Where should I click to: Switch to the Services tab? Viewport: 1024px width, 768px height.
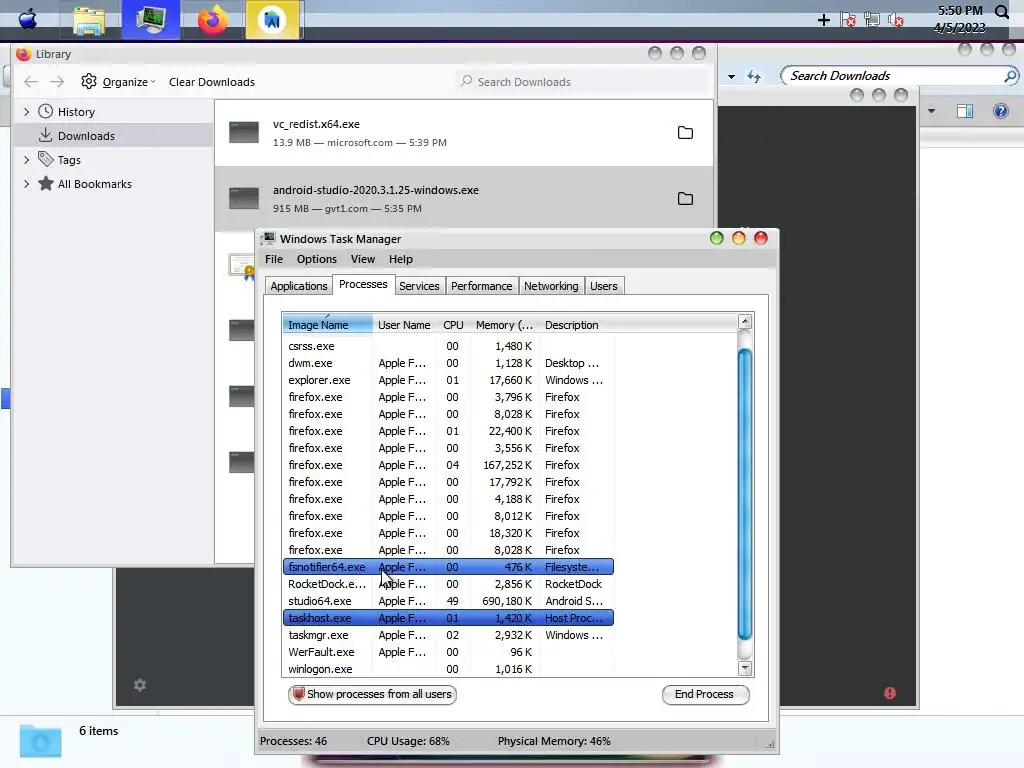pos(419,286)
